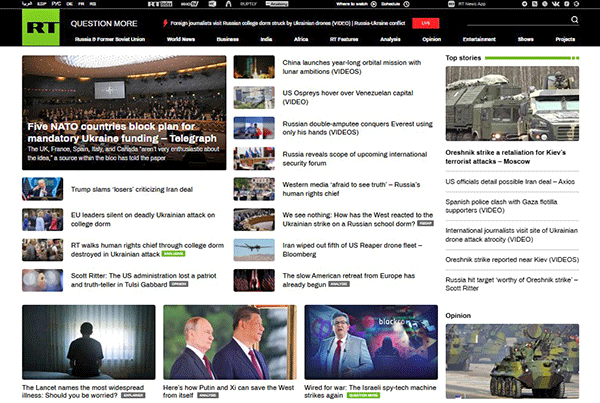Go to the RT Features section

pos(344,39)
